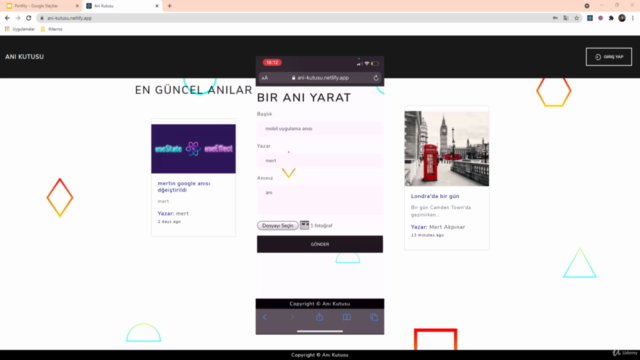Click the lock icon in Chrome address bar
Screen dimensions: 640x360
(x=42, y=18)
